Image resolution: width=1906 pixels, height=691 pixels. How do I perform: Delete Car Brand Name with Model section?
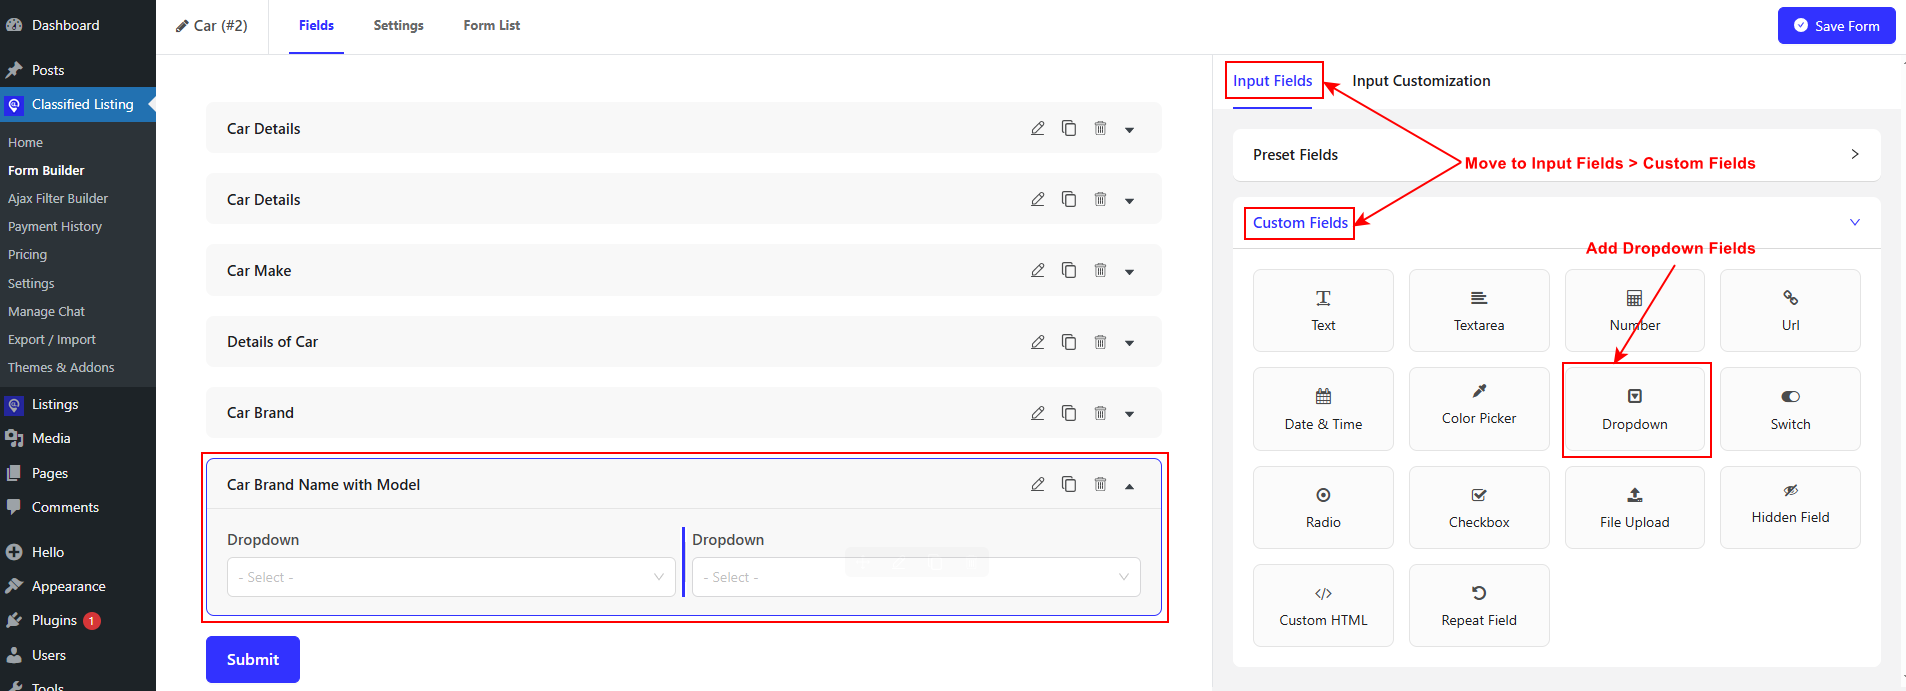click(1100, 484)
